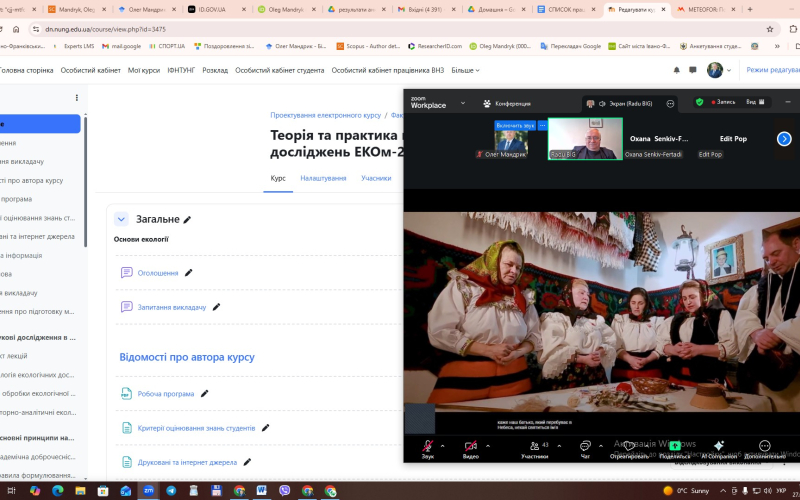Collapse the Загальне section chevron
This screenshot has width=800, height=500.
(x=121, y=219)
